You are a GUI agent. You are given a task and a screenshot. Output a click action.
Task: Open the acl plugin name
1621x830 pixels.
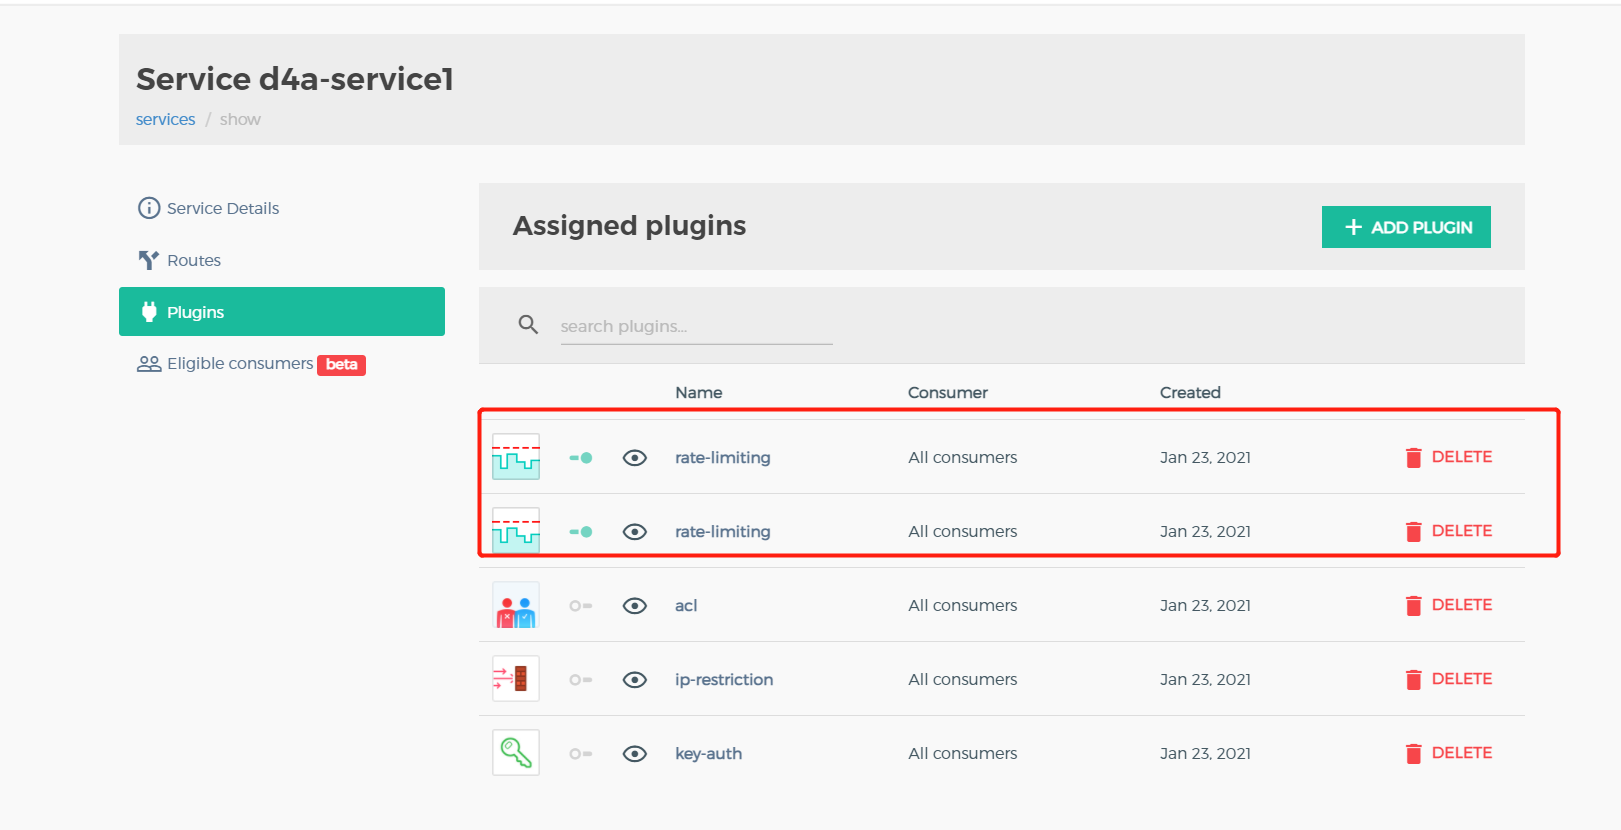[686, 605]
